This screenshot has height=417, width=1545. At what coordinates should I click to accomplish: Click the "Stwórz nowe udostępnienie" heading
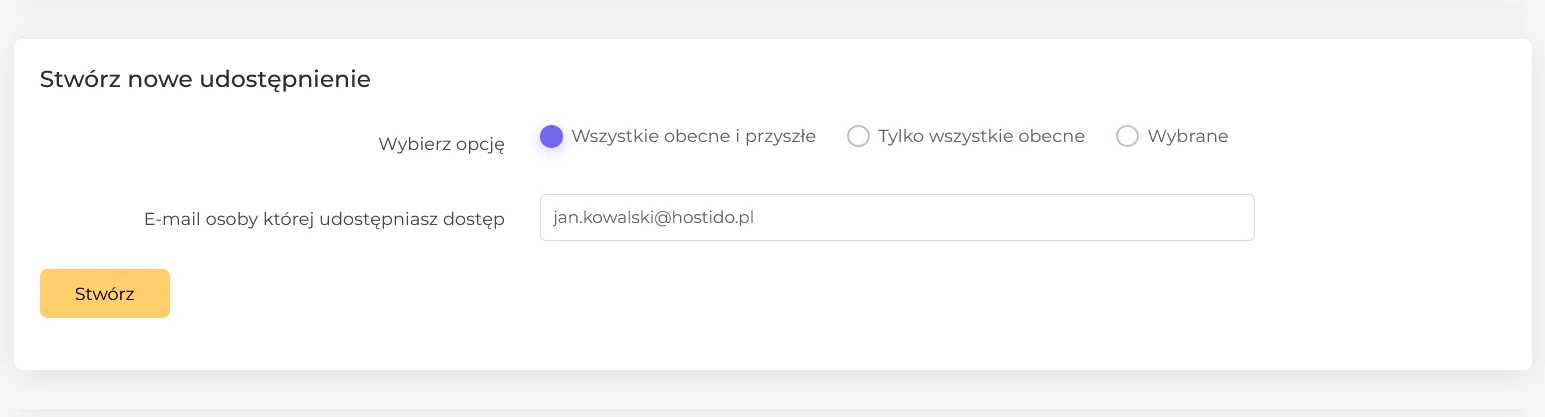[205, 80]
